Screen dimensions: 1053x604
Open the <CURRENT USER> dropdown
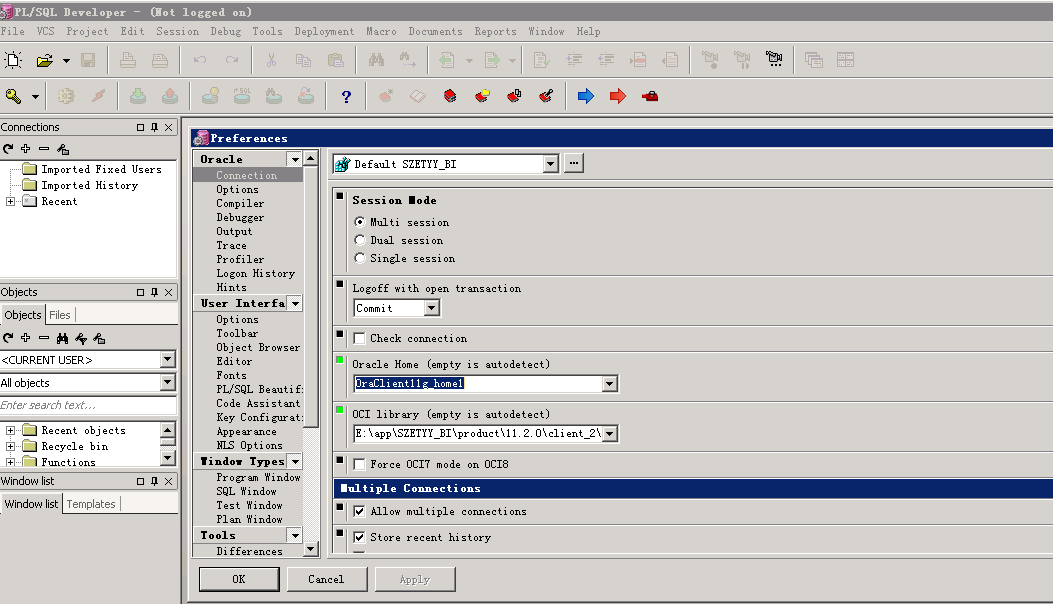pos(168,360)
